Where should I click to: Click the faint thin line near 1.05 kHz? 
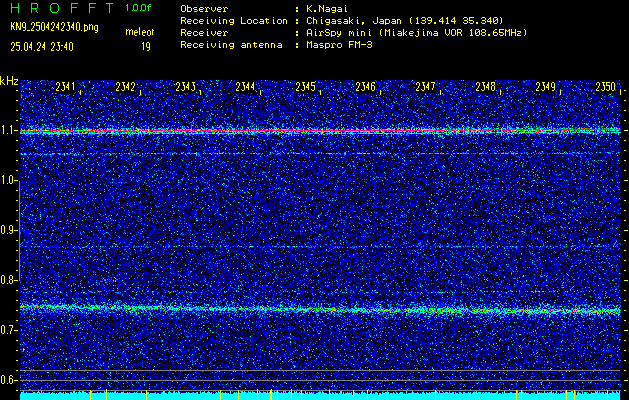tap(320, 154)
